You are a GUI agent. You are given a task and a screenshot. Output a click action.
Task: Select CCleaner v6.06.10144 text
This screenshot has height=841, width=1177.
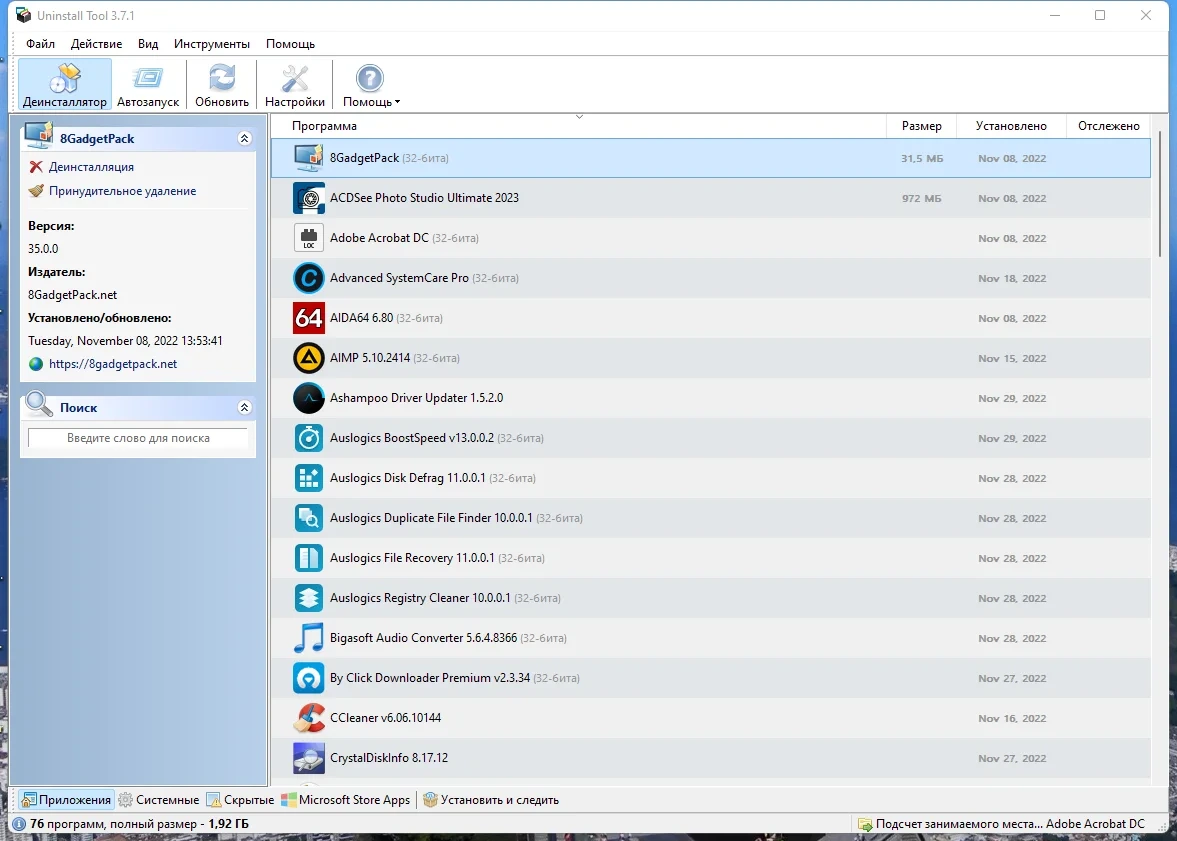pyautogui.click(x=386, y=718)
